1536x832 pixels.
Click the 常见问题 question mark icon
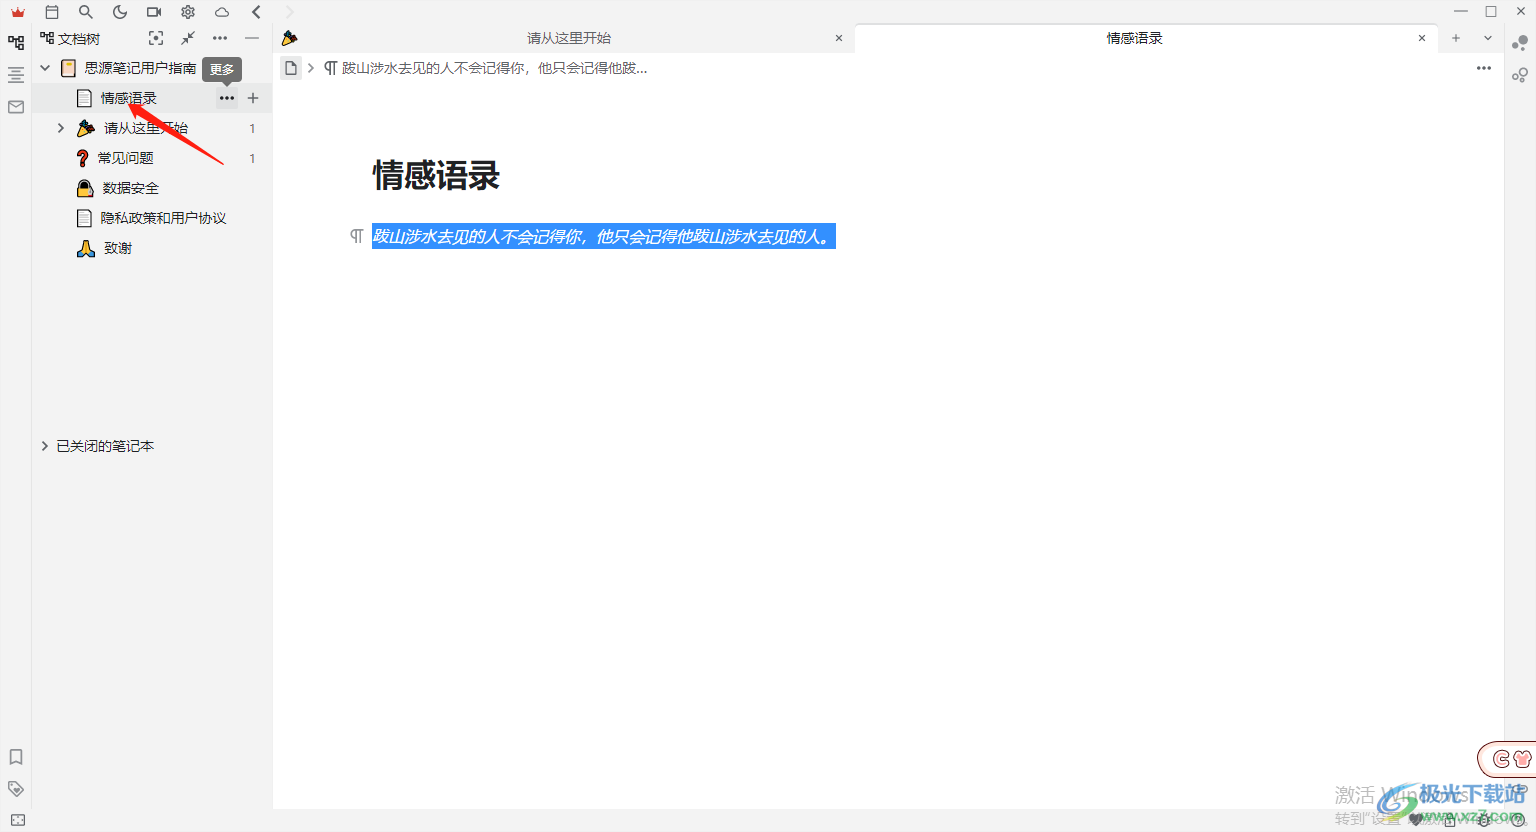click(x=83, y=158)
